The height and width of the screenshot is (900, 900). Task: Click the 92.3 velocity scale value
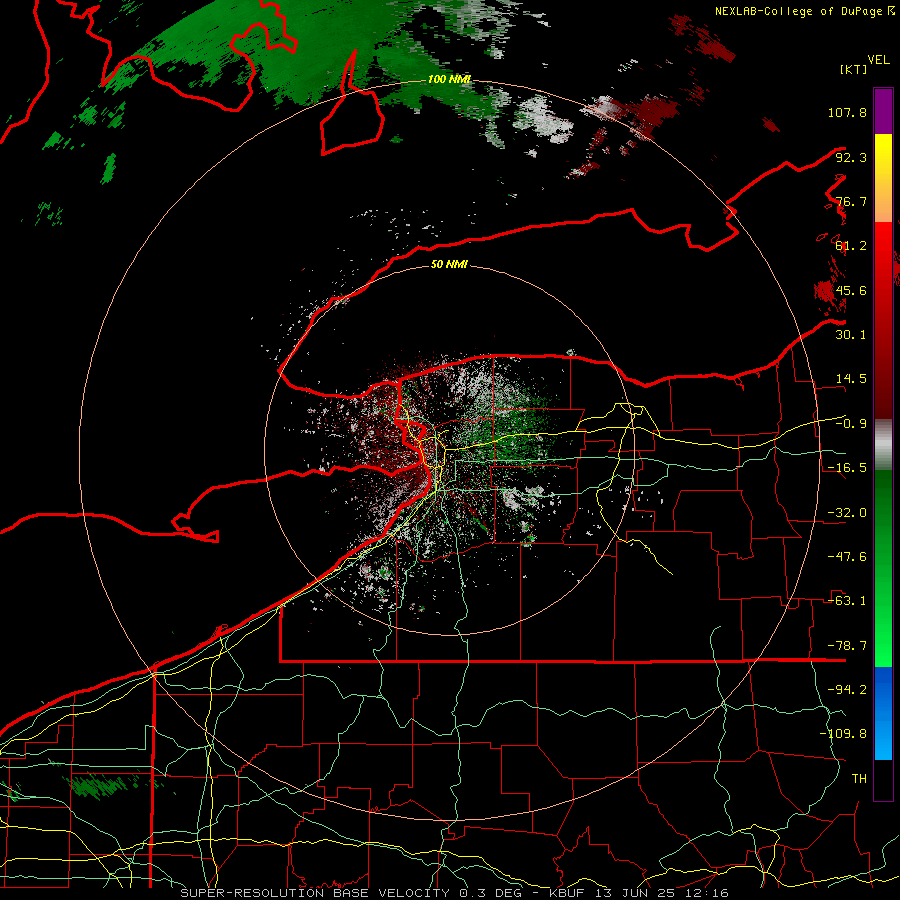[851, 157]
